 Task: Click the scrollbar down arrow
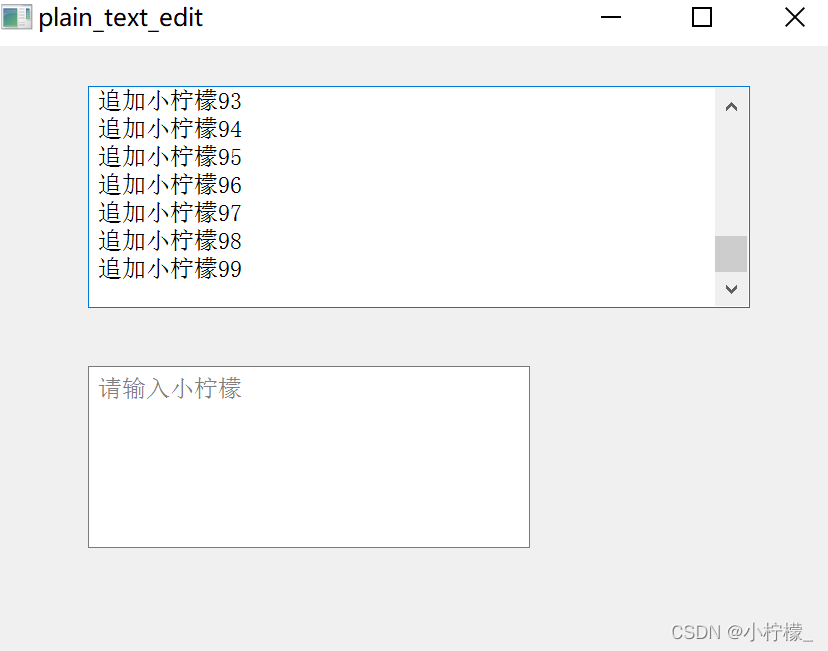[x=731, y=289]
